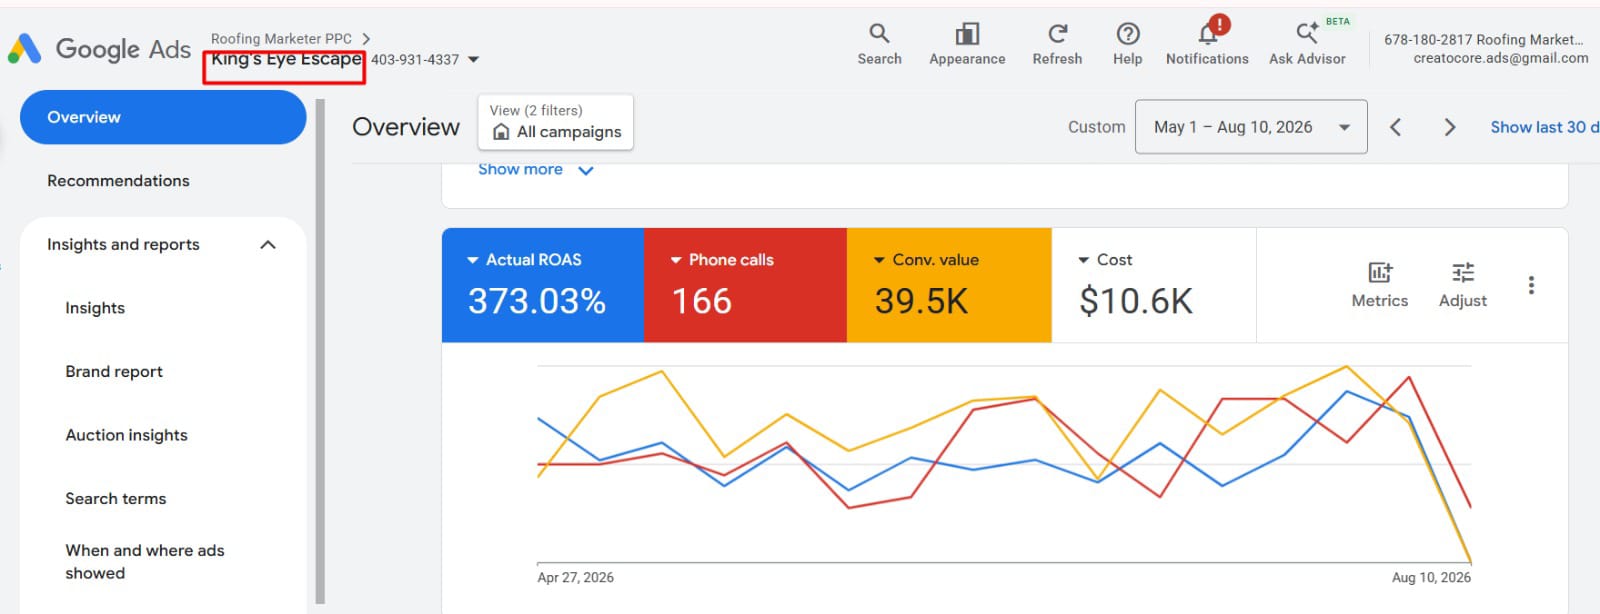The width and height of the screenshot is (1600, 614).
Task: Go to previous date range arrow
Action: click(x=1396, y=127)
